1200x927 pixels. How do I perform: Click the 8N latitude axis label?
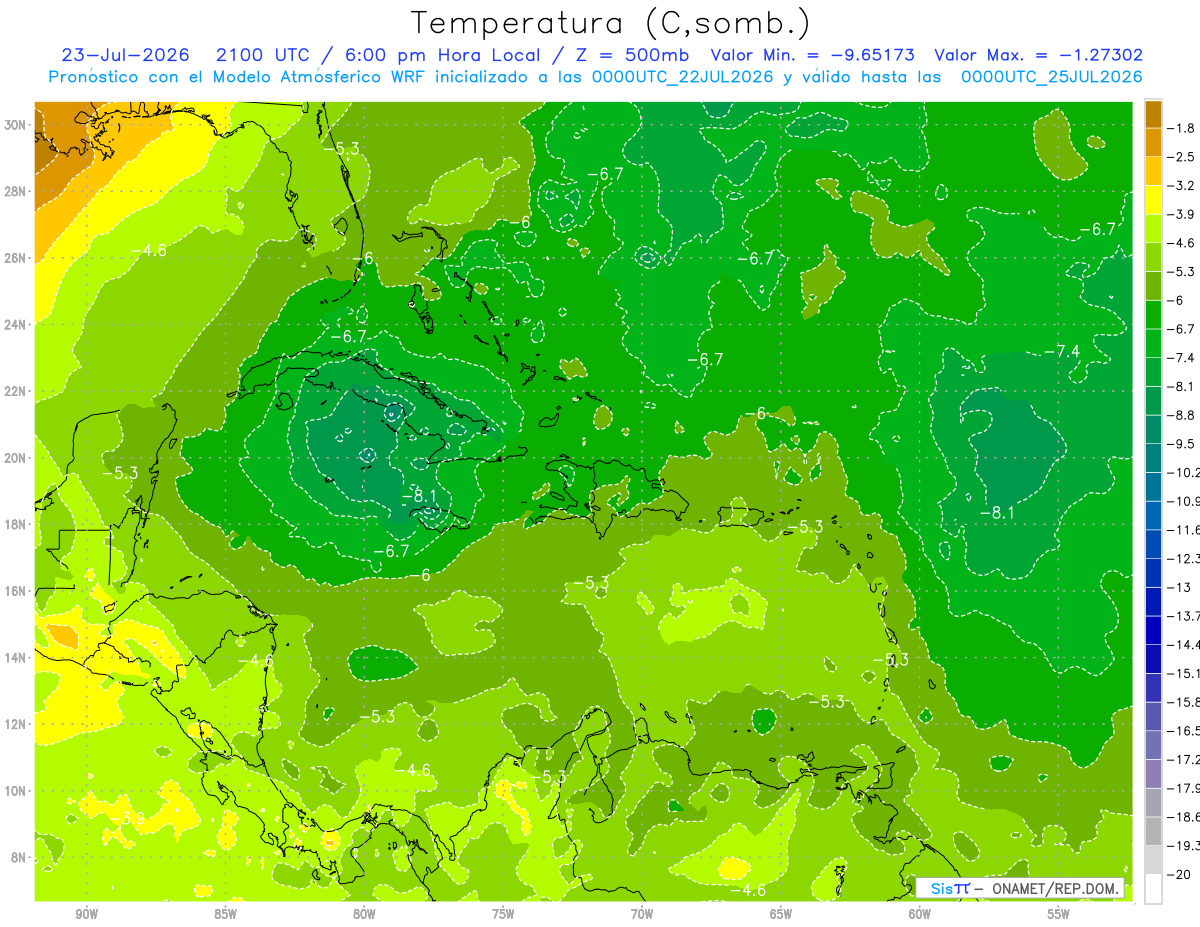click(x=16, y=857)
